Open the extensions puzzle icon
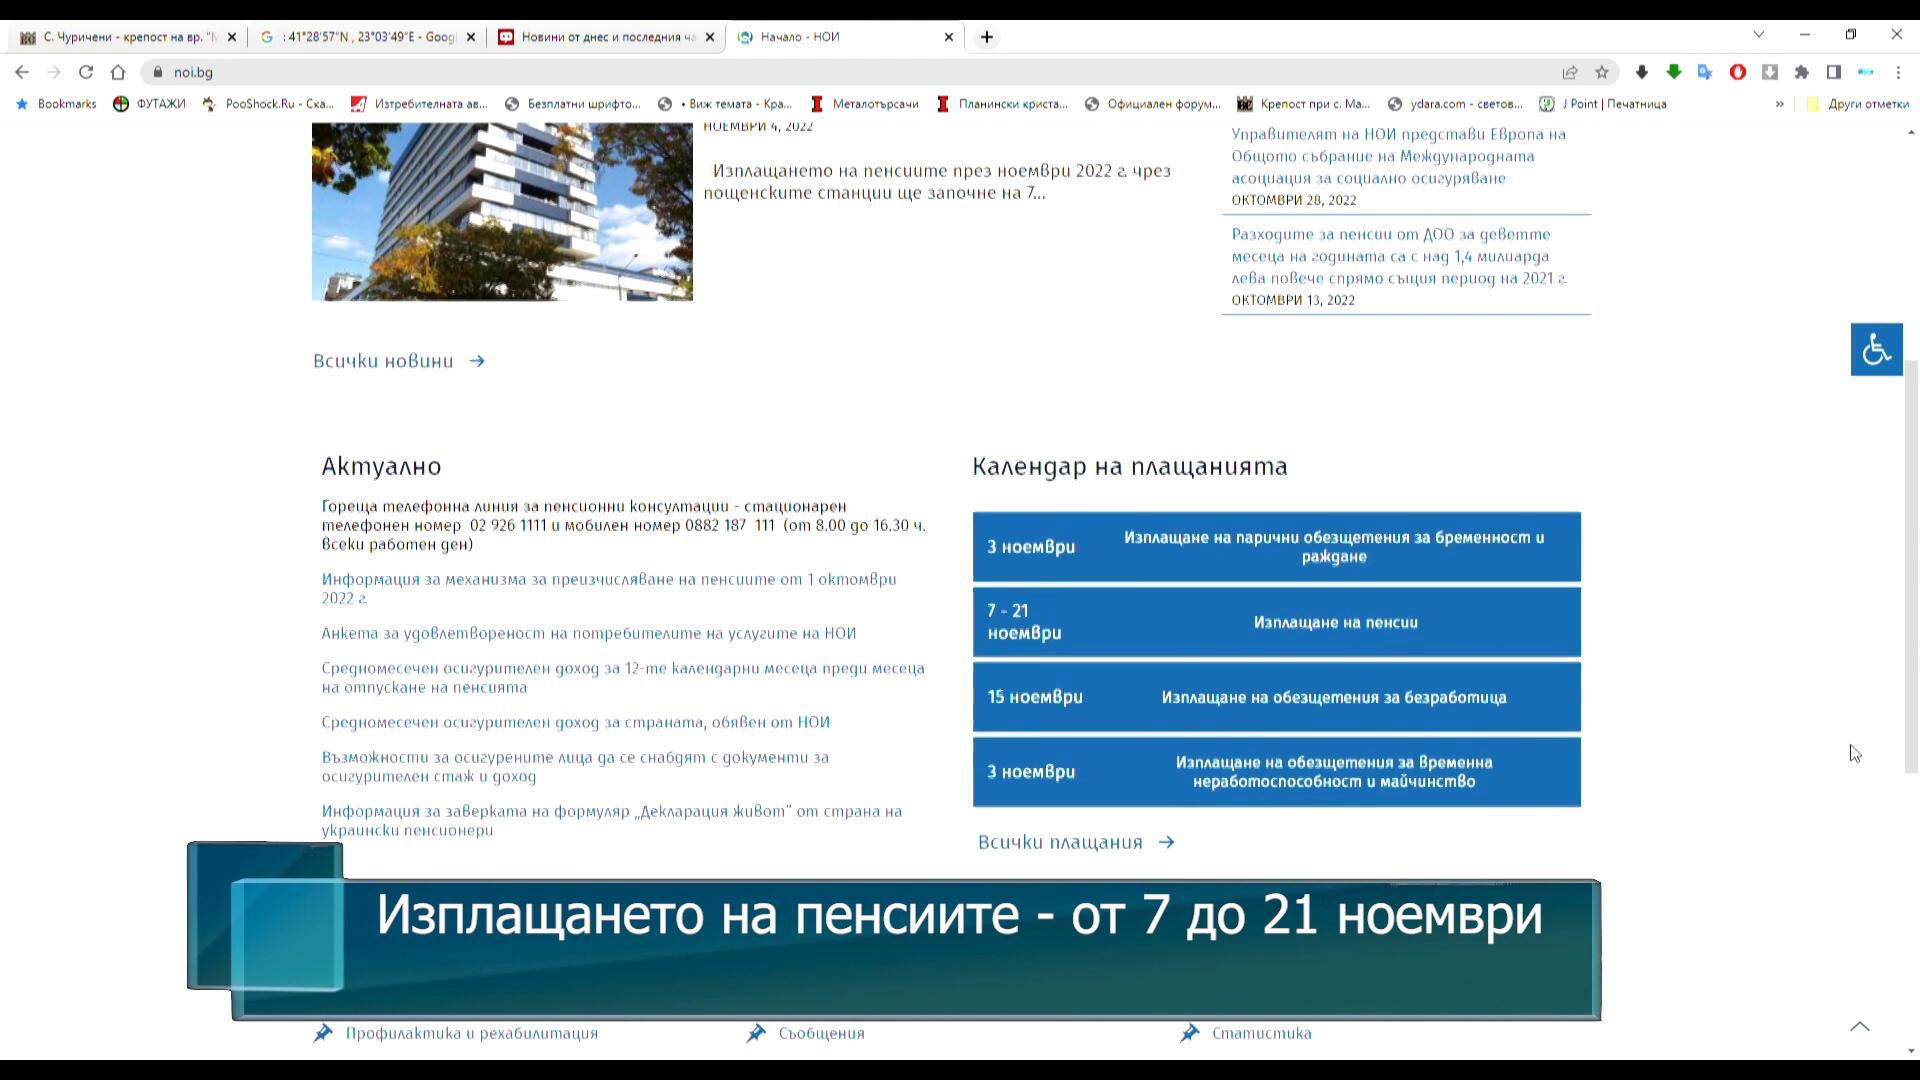This screenshot has width=1920, height=1080. click(1802, 72)
